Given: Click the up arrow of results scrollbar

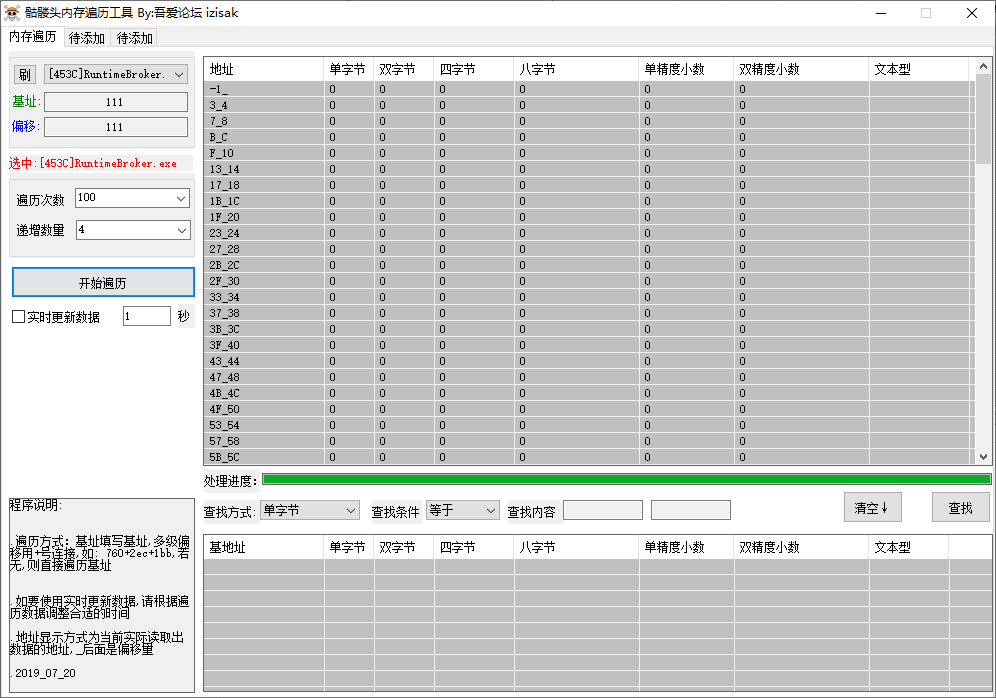Looking at the screenshot, I should tap(983, 66).
